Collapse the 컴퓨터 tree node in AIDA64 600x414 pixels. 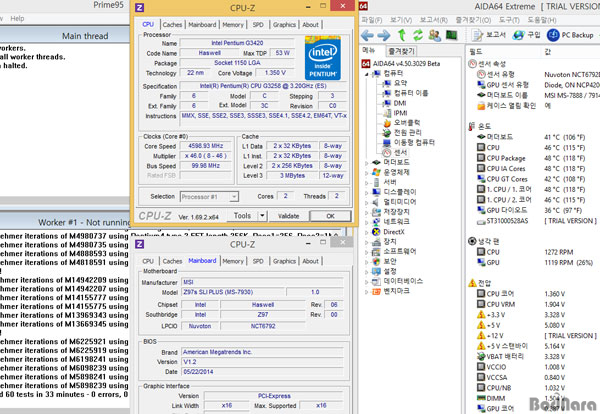tap(367, 74)
